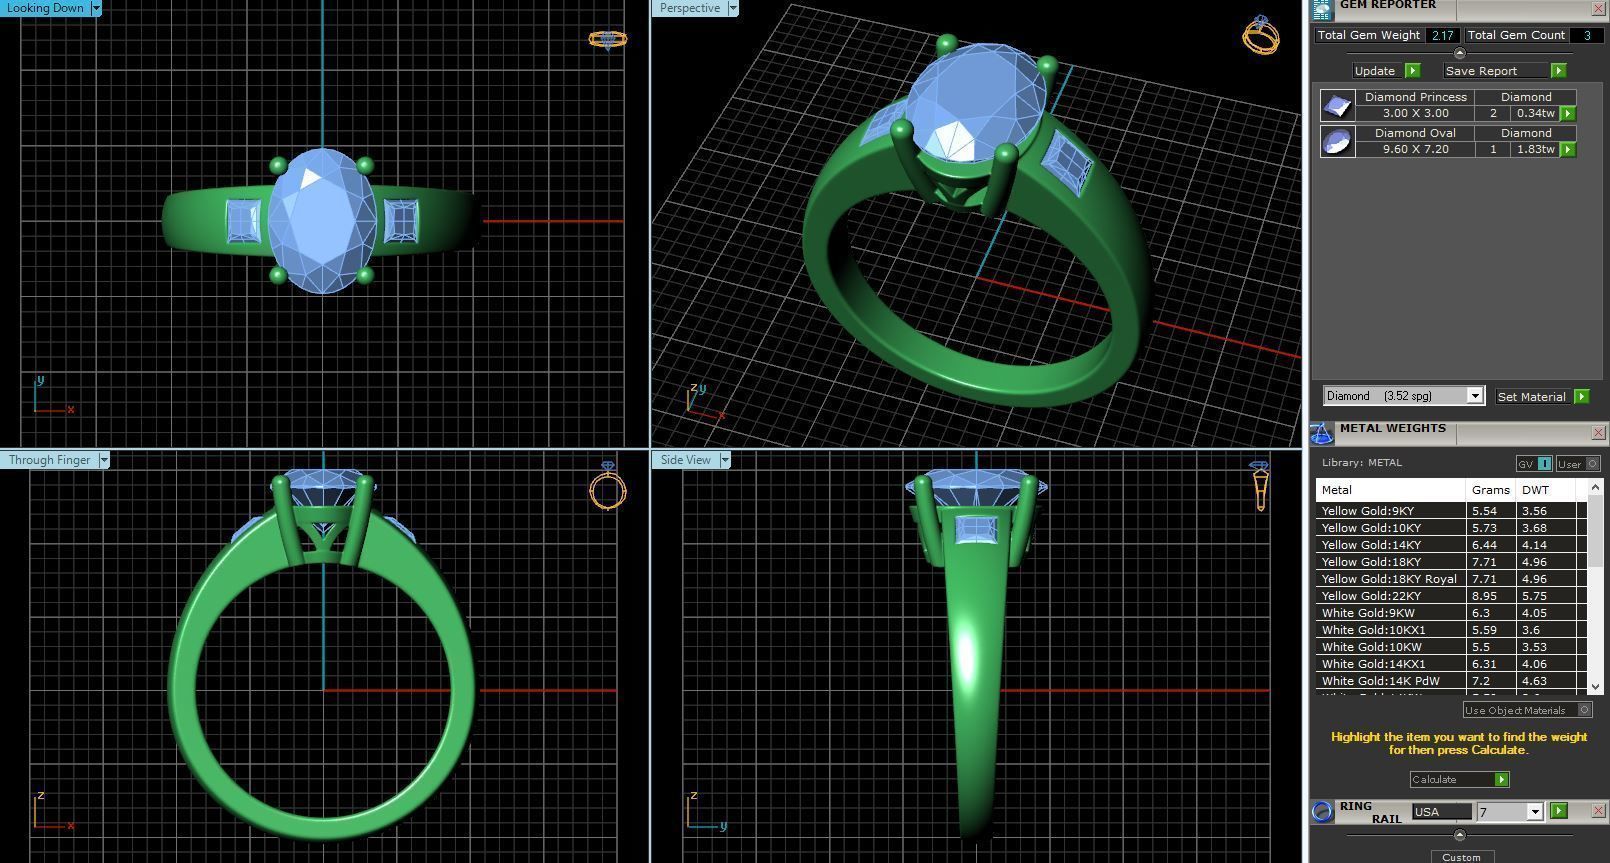Click the Grams column header

[x=1490, y=490]
